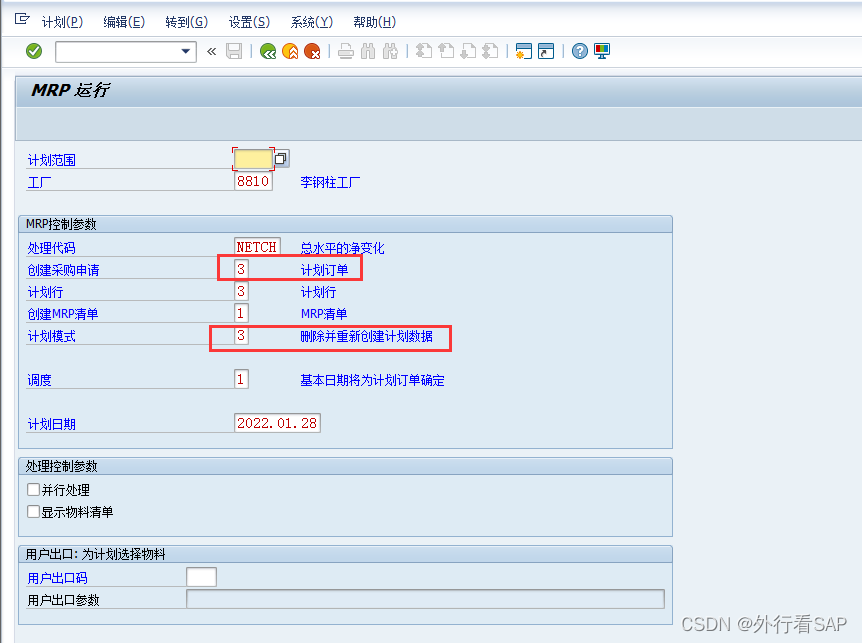Click the text 基本日期将为计划订单确定
This screenshot has width=862, height=643.
[x=373, y=380]
